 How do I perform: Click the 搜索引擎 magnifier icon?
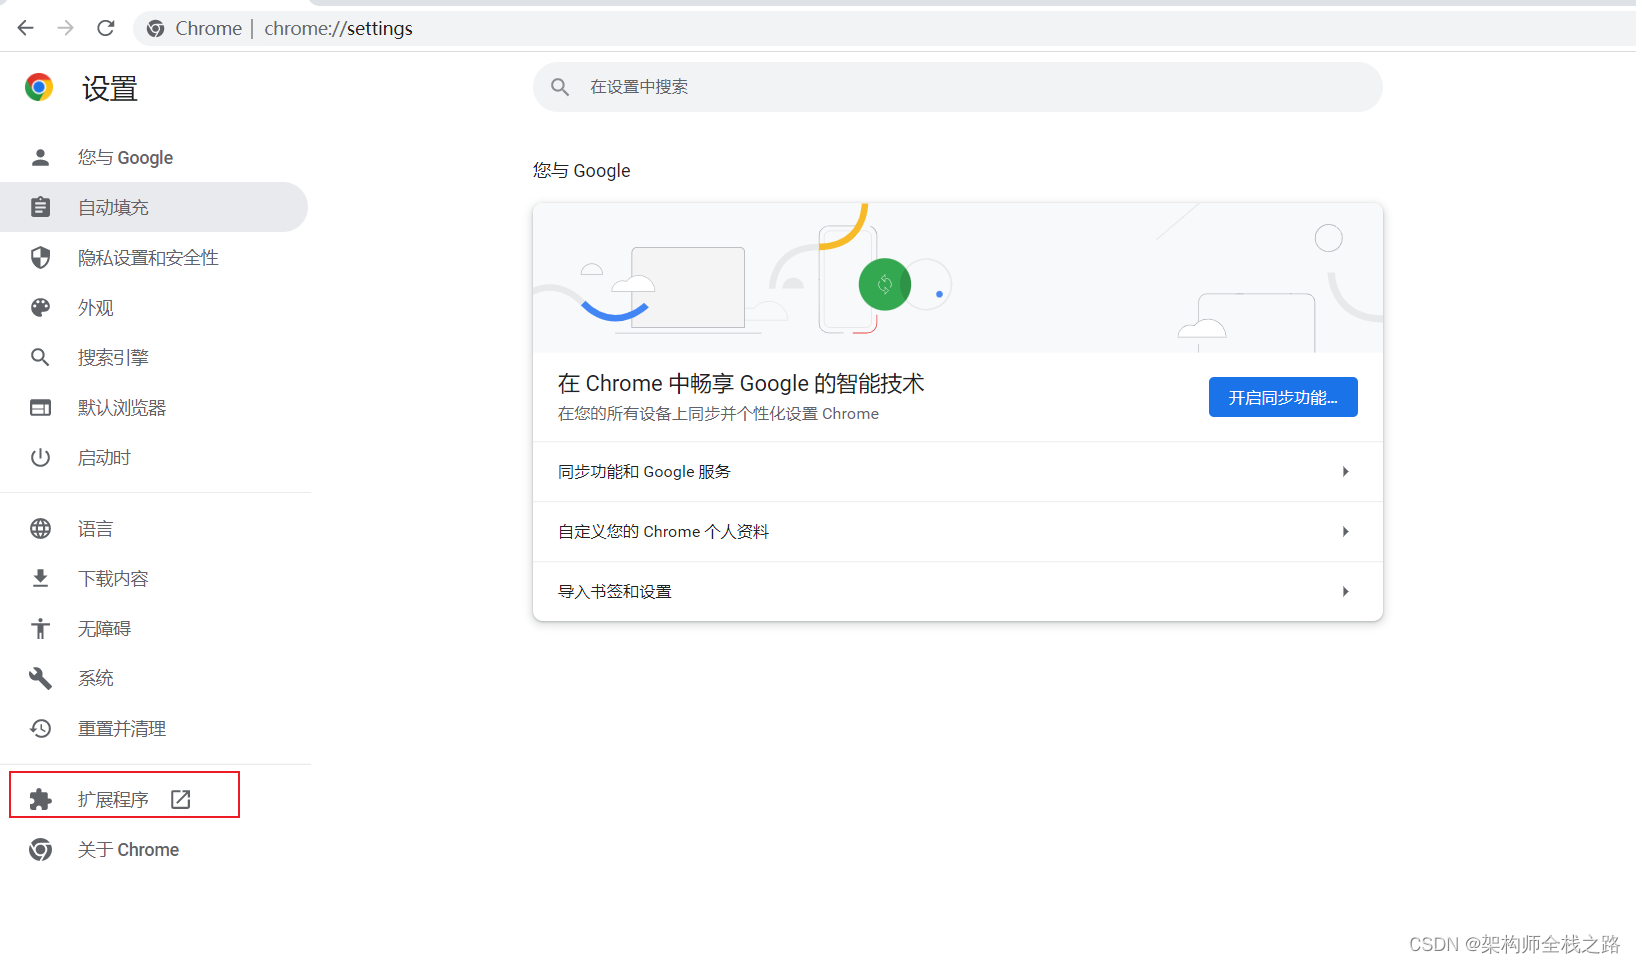point(40,357)
